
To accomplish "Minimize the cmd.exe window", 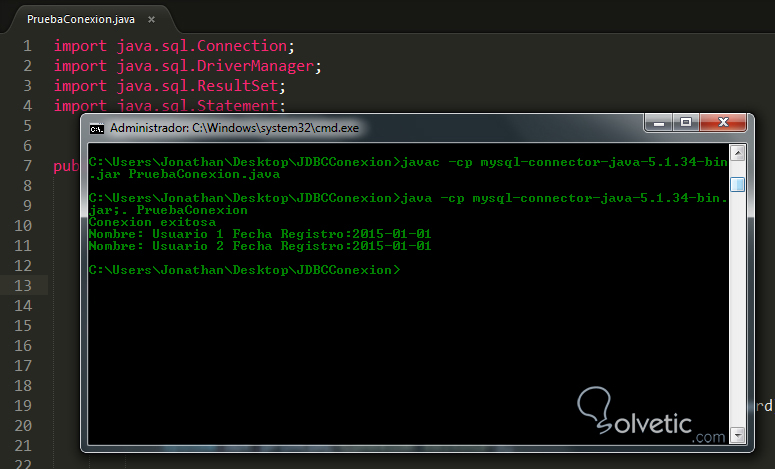I will click(x=658, y=123).
